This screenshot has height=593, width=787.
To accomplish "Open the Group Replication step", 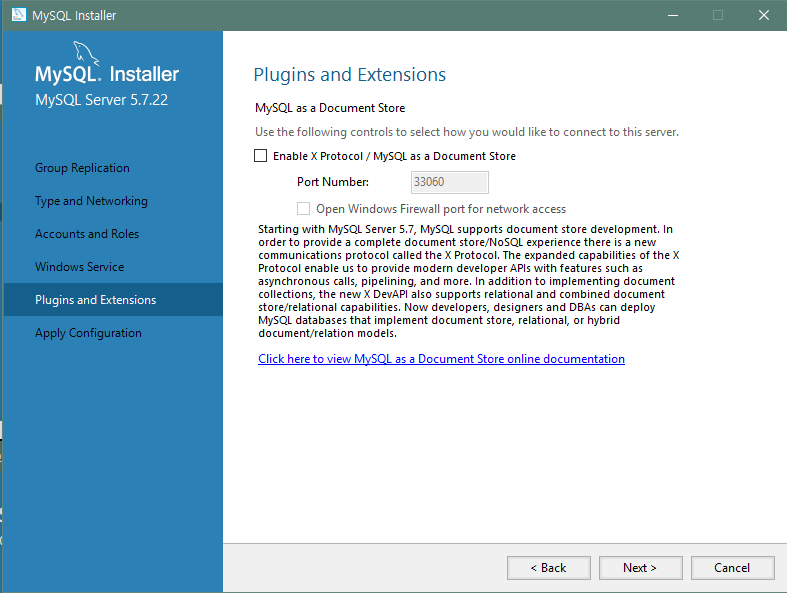I will tap(82, 168).
